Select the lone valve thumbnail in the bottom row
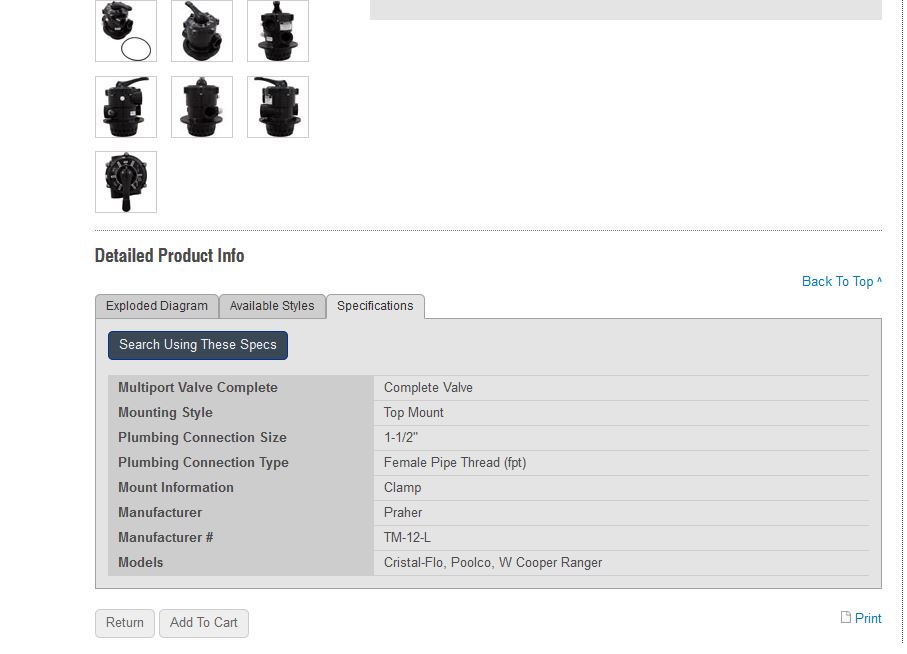 (x=125, y=181)
